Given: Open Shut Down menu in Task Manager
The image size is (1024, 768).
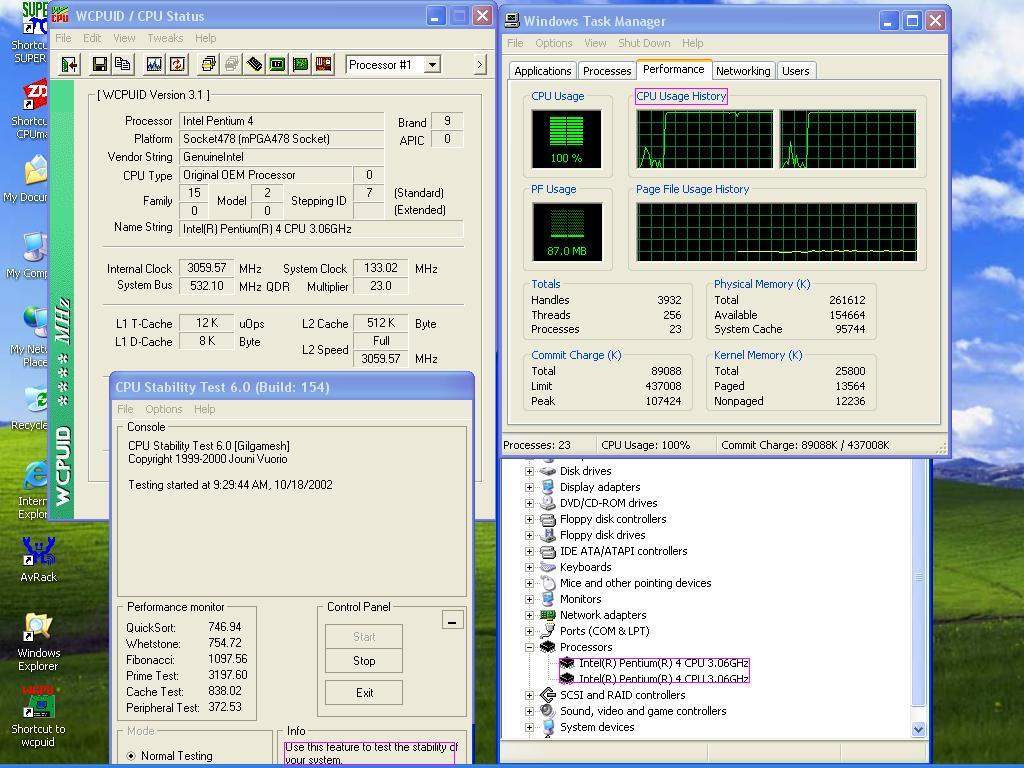Looking at the screenshot, I should [644, 43].
